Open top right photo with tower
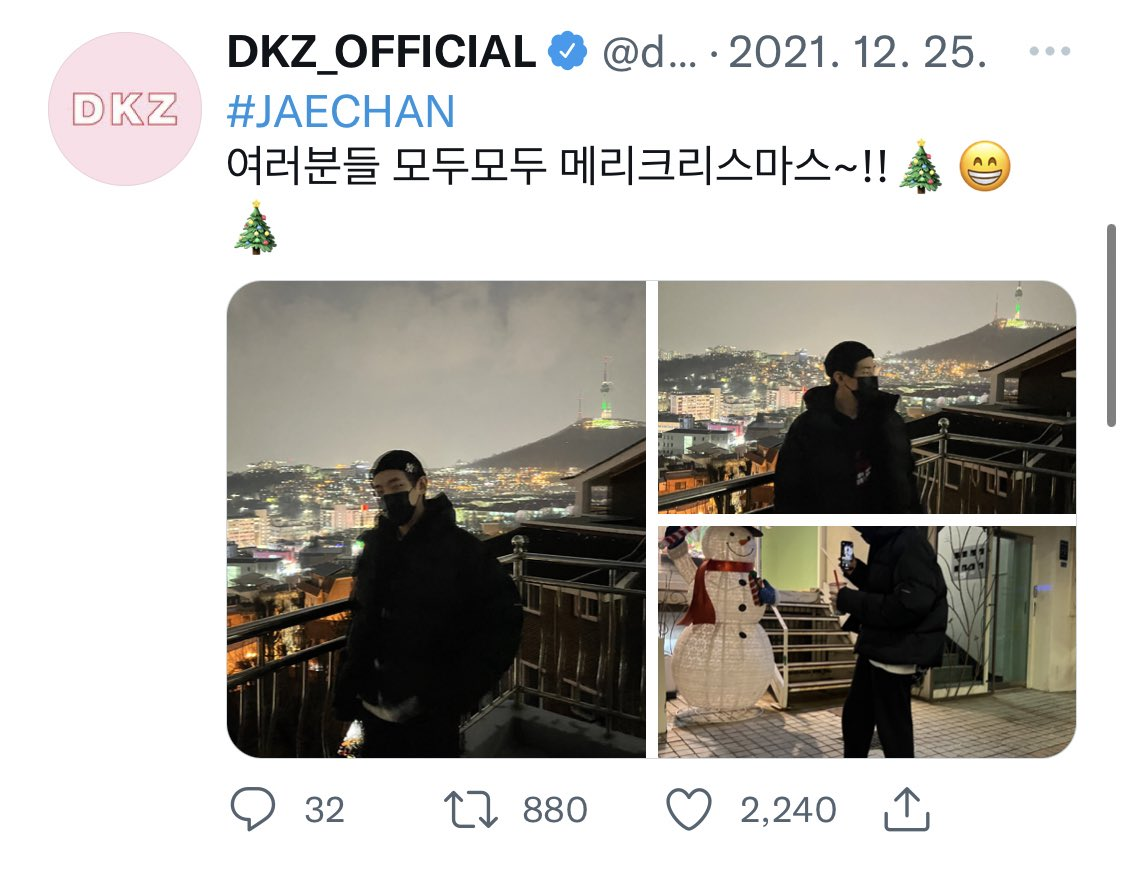Image resolution: width=1125 pixels, height=870 pixels. (x=867, y=397)
